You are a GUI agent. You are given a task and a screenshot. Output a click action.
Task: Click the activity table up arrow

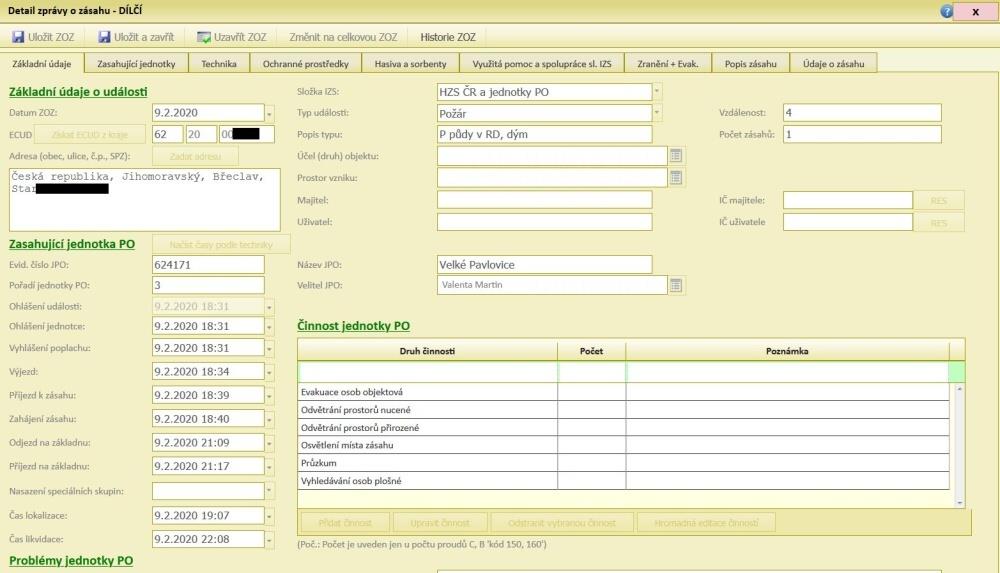click(959, 389)
